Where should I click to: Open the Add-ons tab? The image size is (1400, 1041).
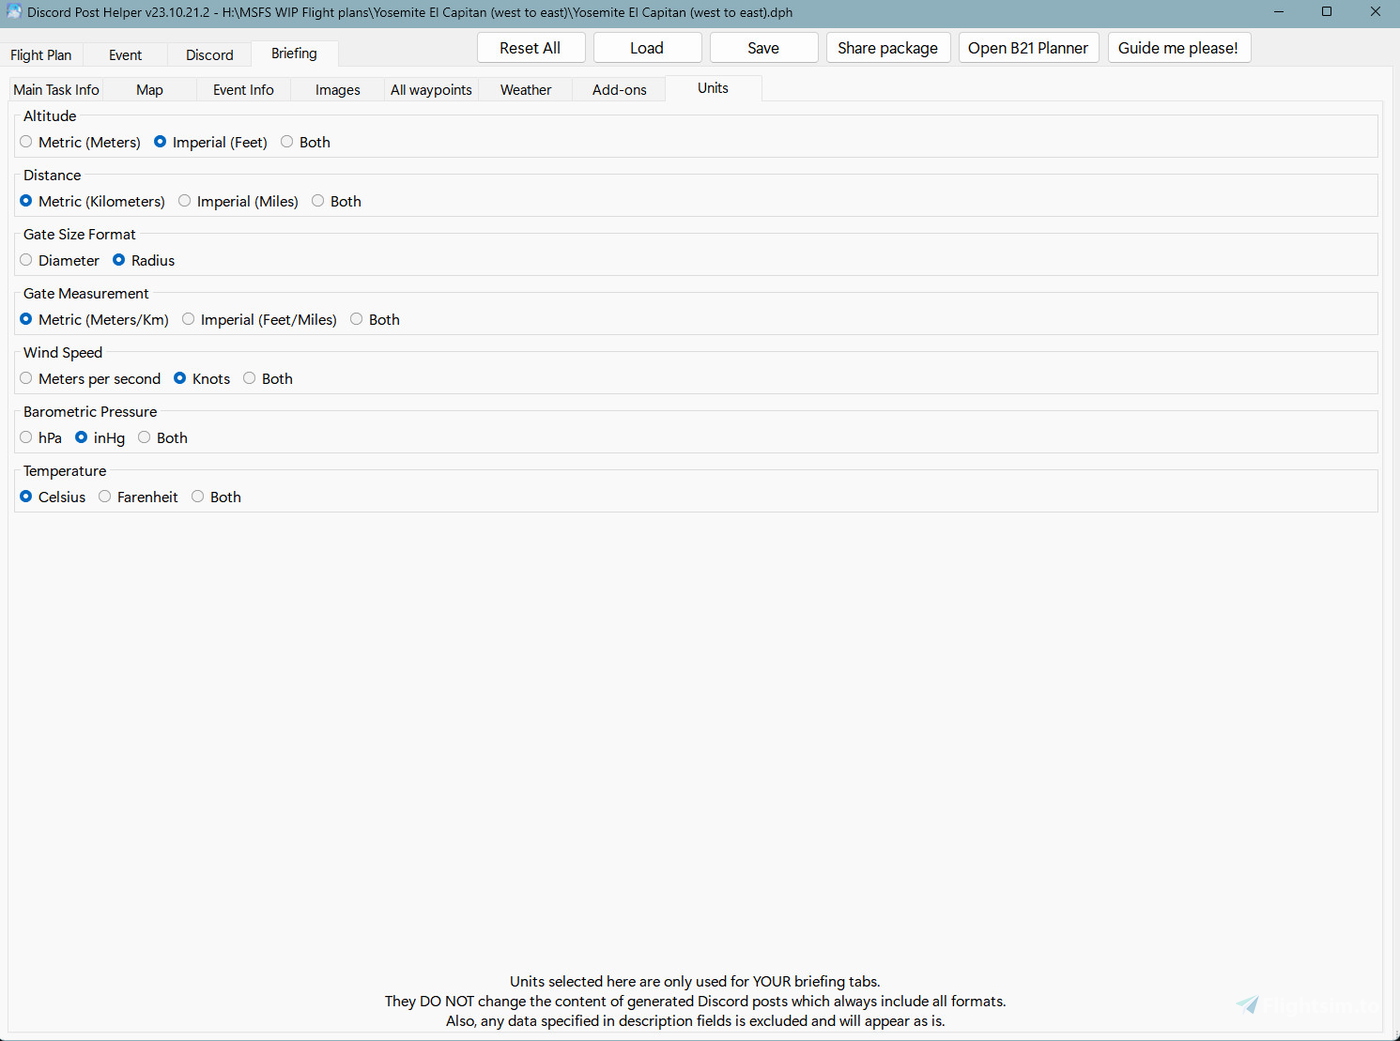click(619, 89)
